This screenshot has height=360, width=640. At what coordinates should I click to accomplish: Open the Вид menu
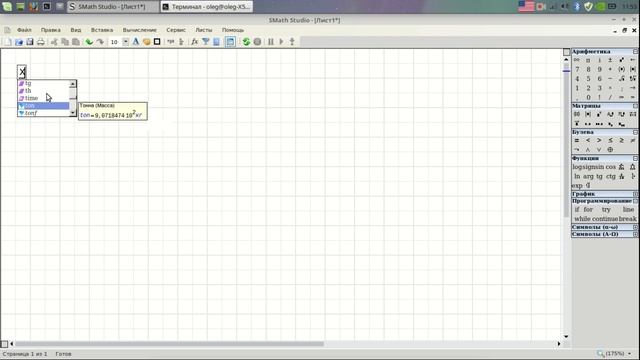[76, 30]
